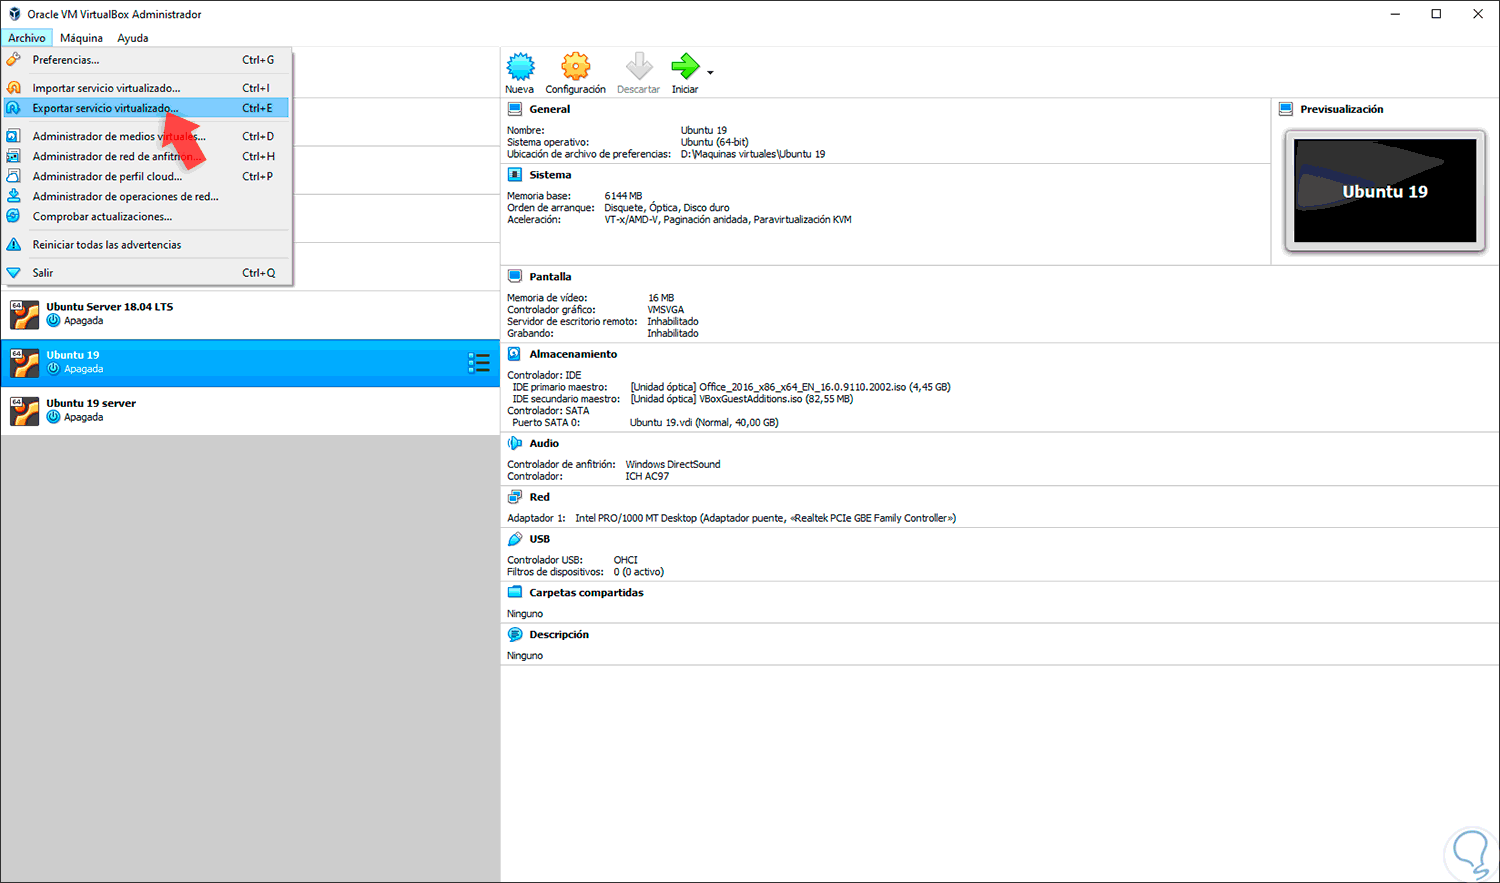Image resolution: width=1500 pixels, height=883 pixels.
Task: Open the Máquina menu
Action: pos(81,38)
